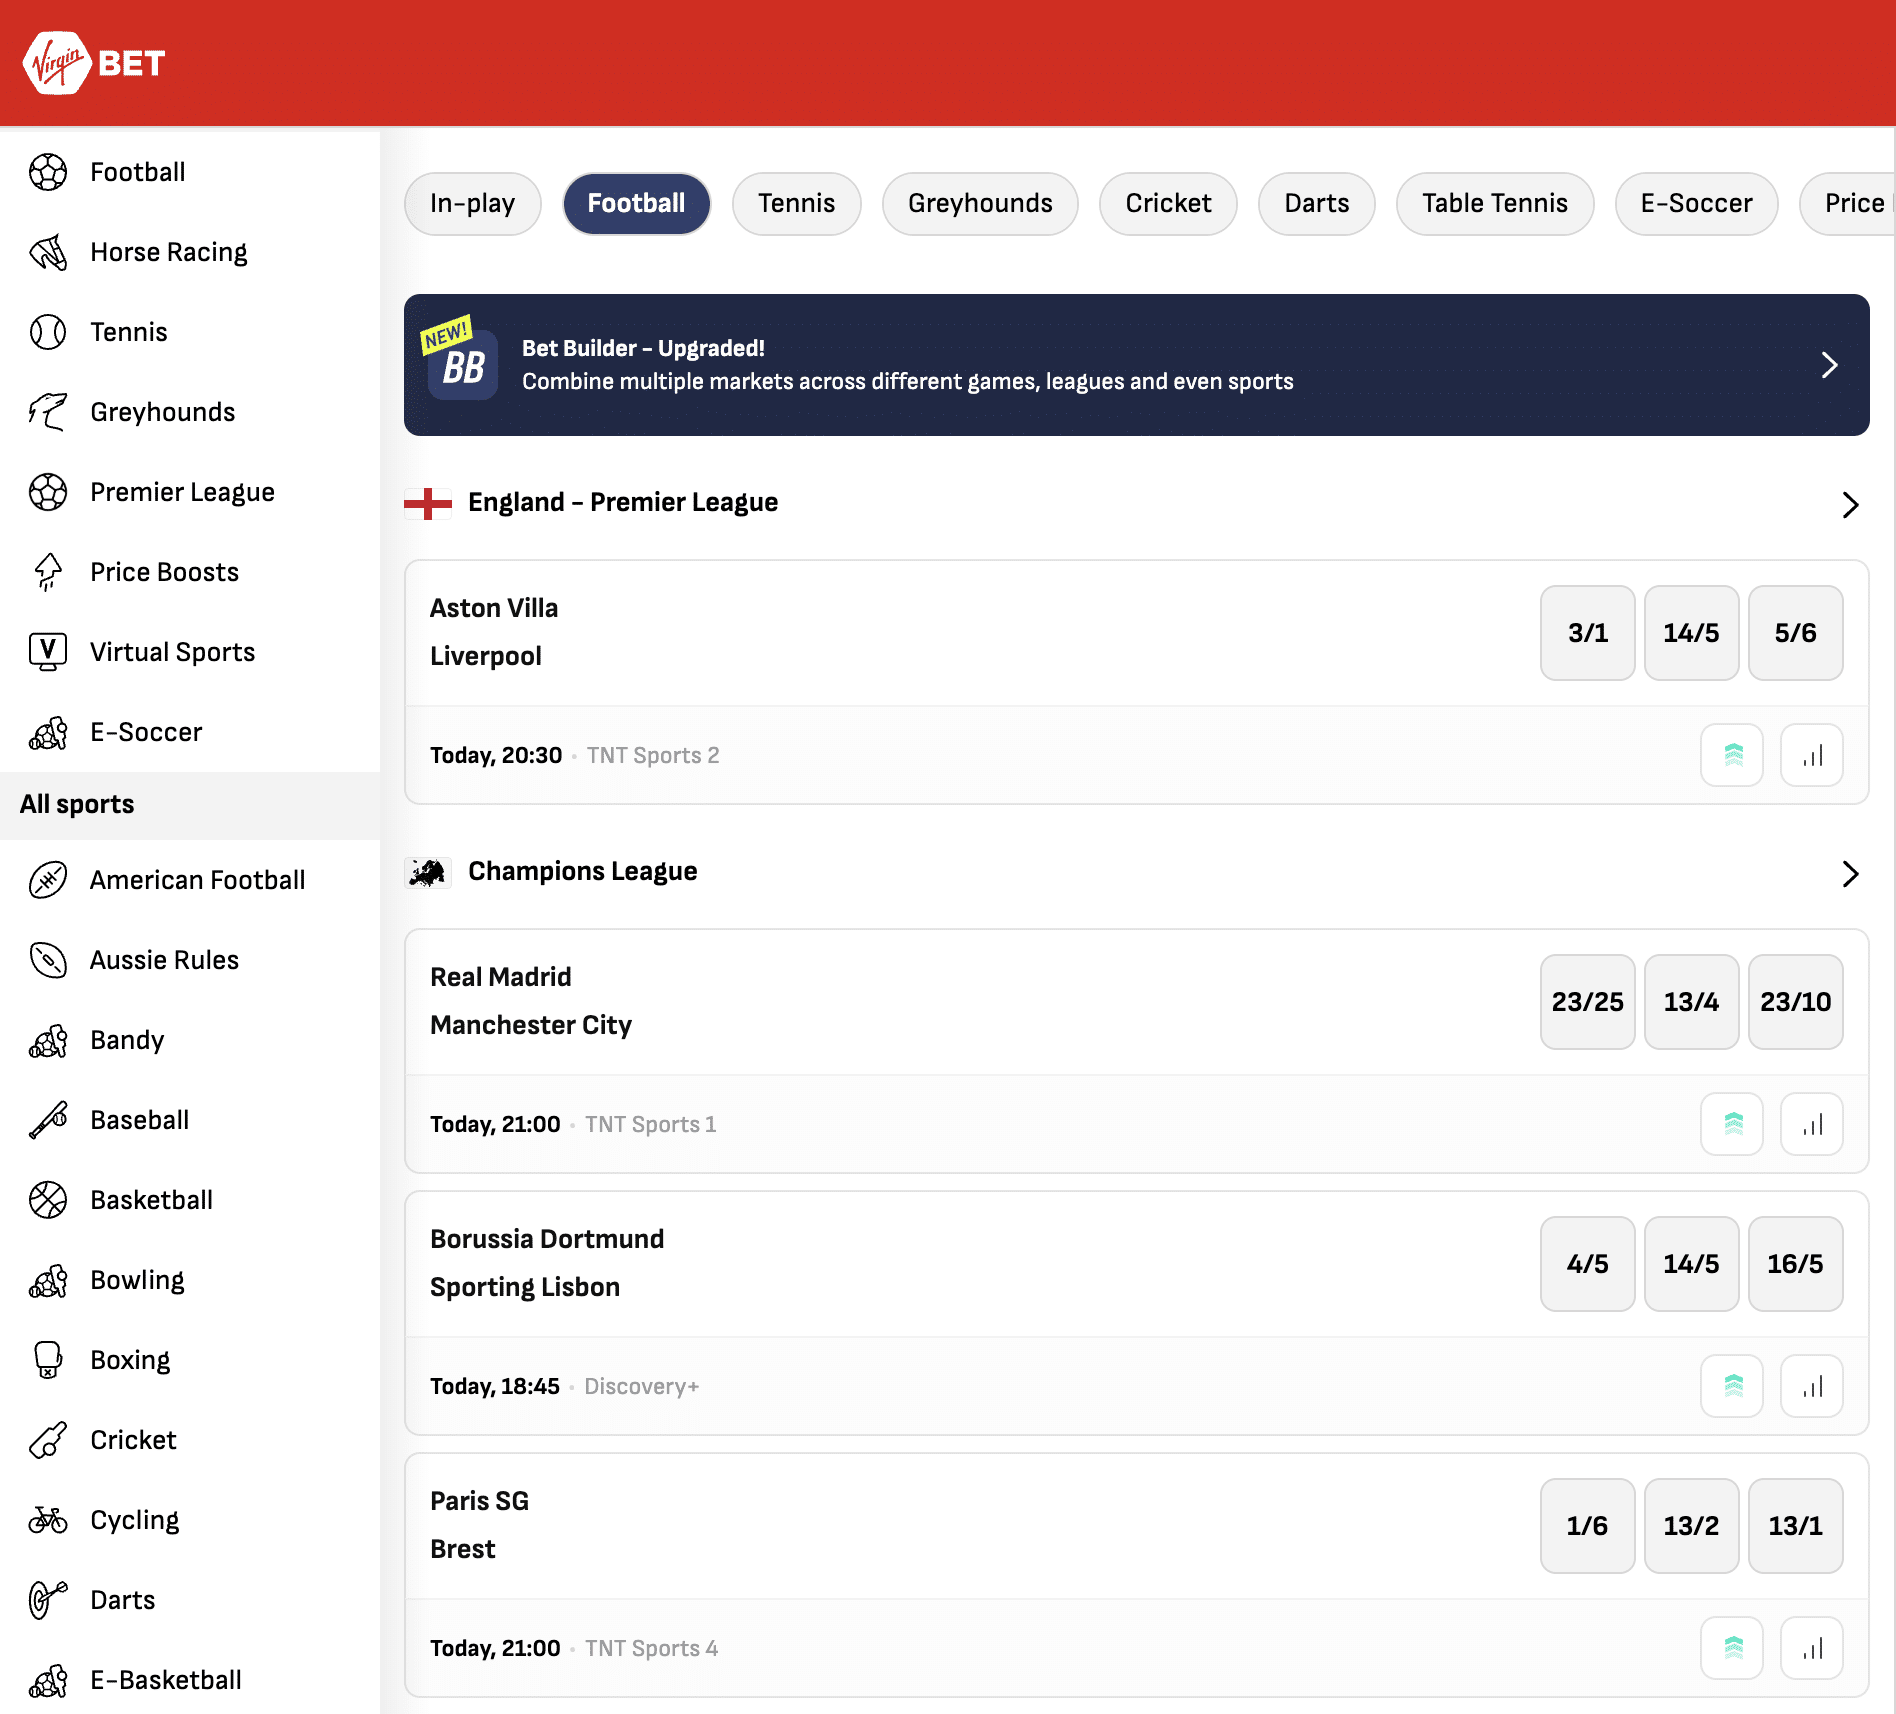Open the statistics icon for Aston Villa vs Liverpool

(1811, 755)
